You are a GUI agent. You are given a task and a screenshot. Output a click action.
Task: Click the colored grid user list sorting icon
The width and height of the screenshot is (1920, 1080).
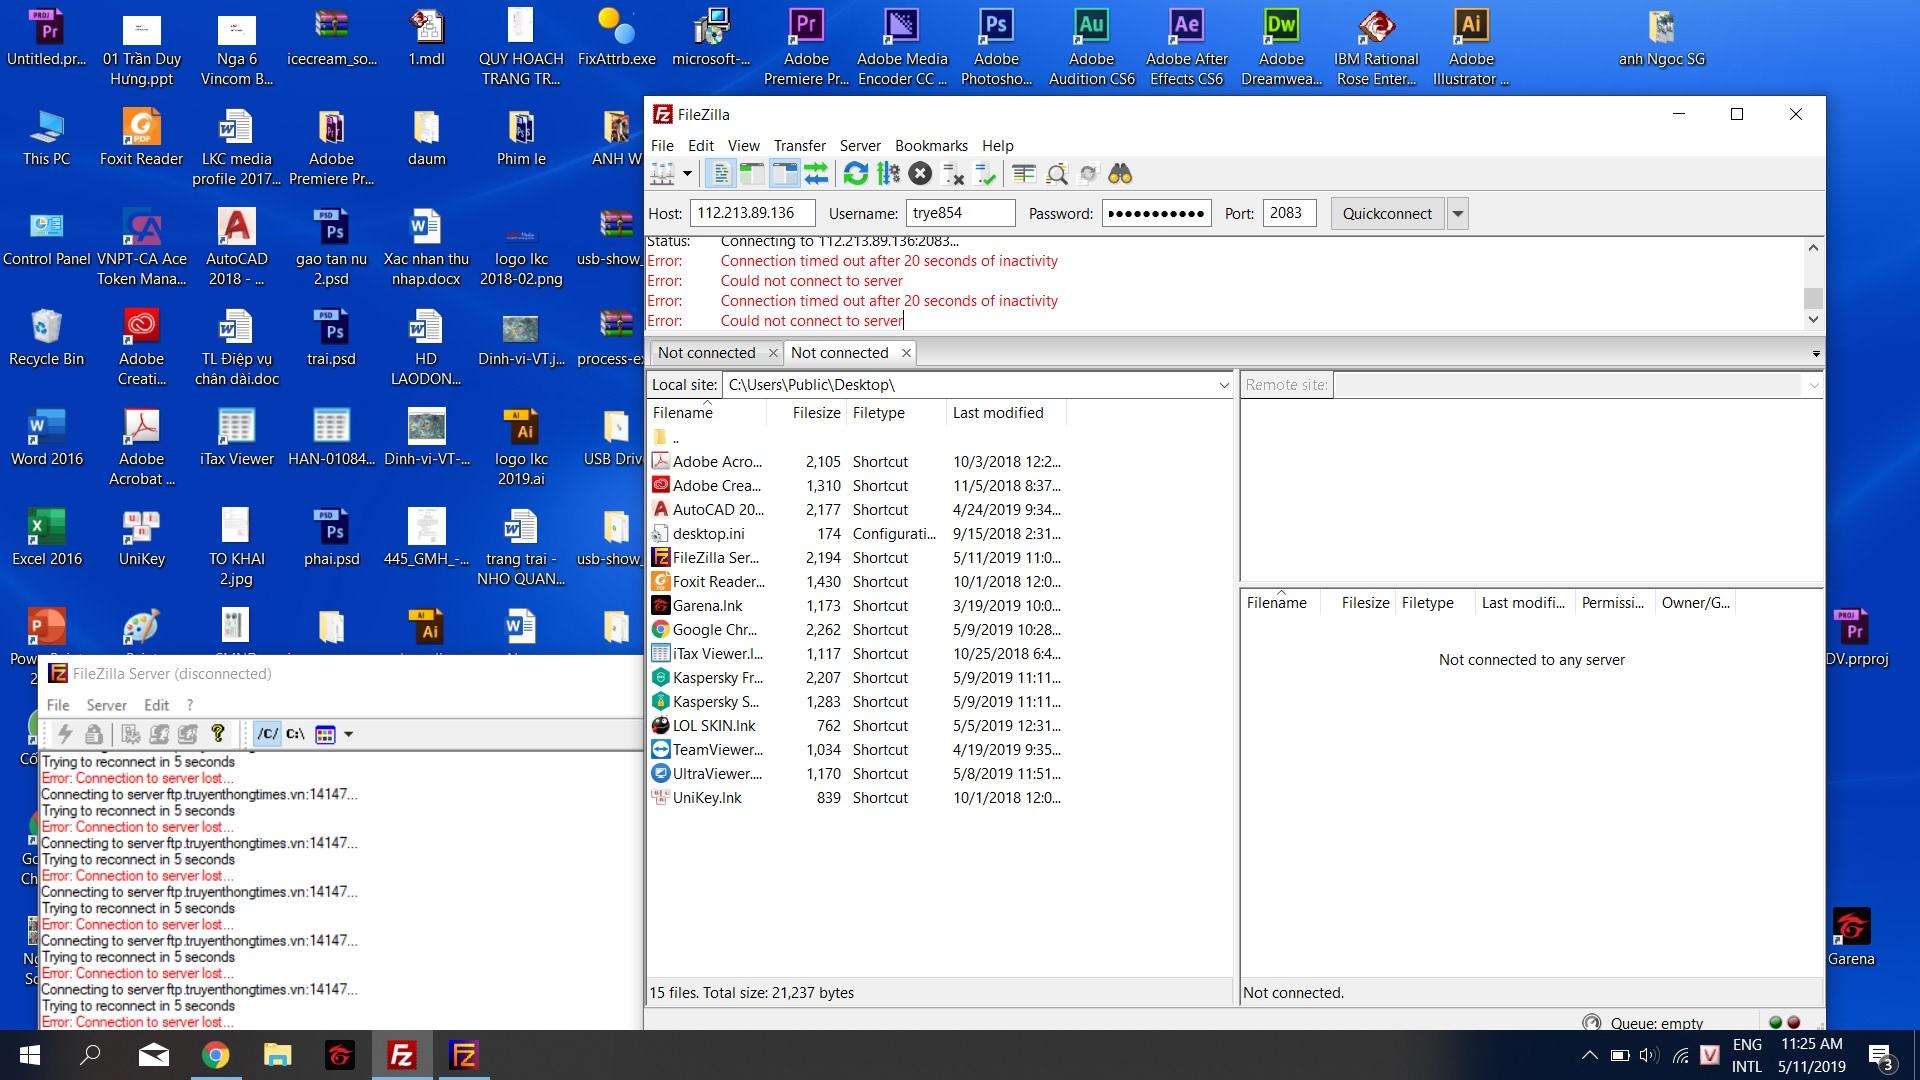(325, 734)
